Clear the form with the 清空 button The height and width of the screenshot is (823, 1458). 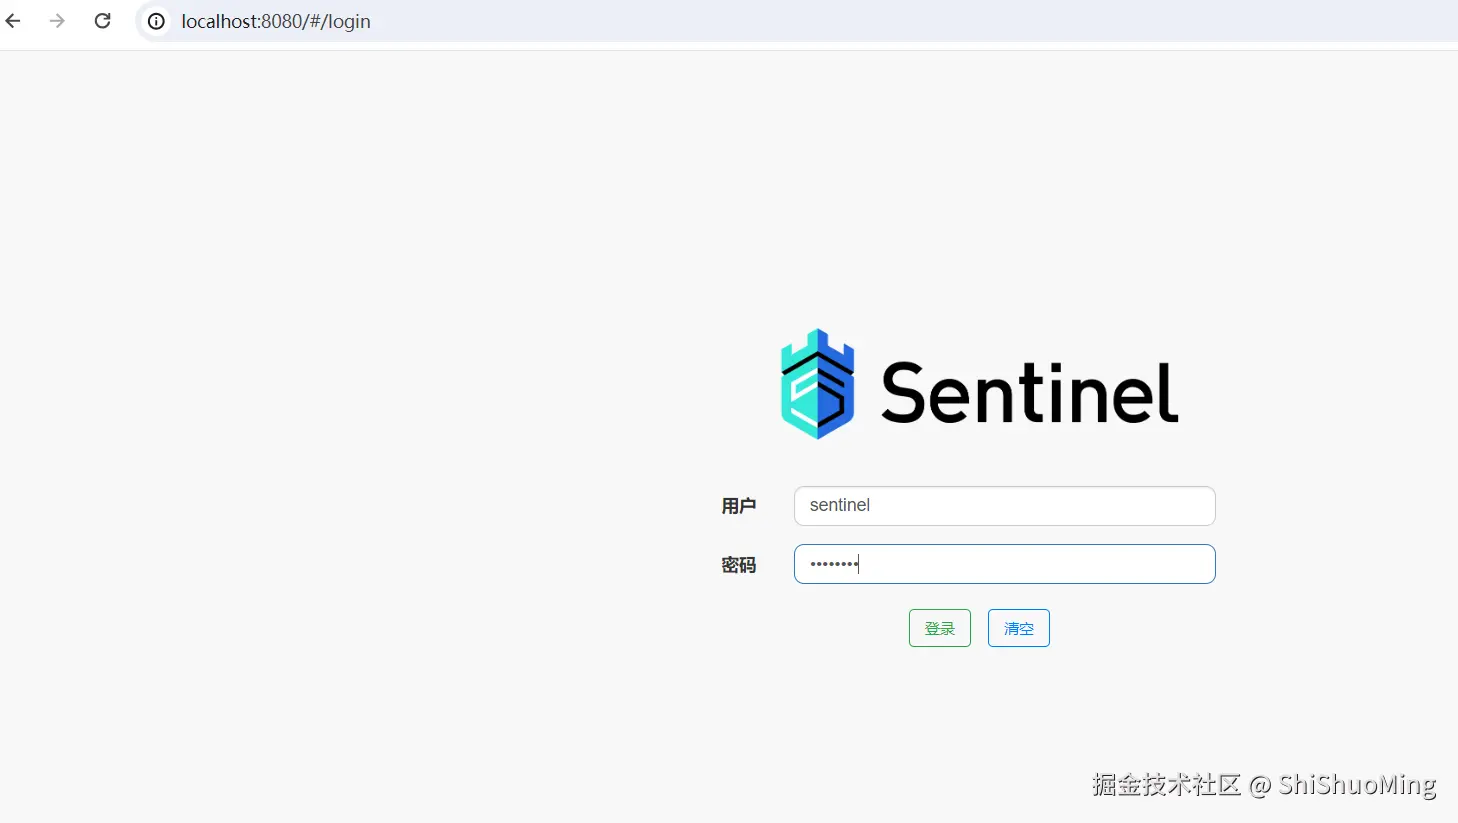[1019, 628]
